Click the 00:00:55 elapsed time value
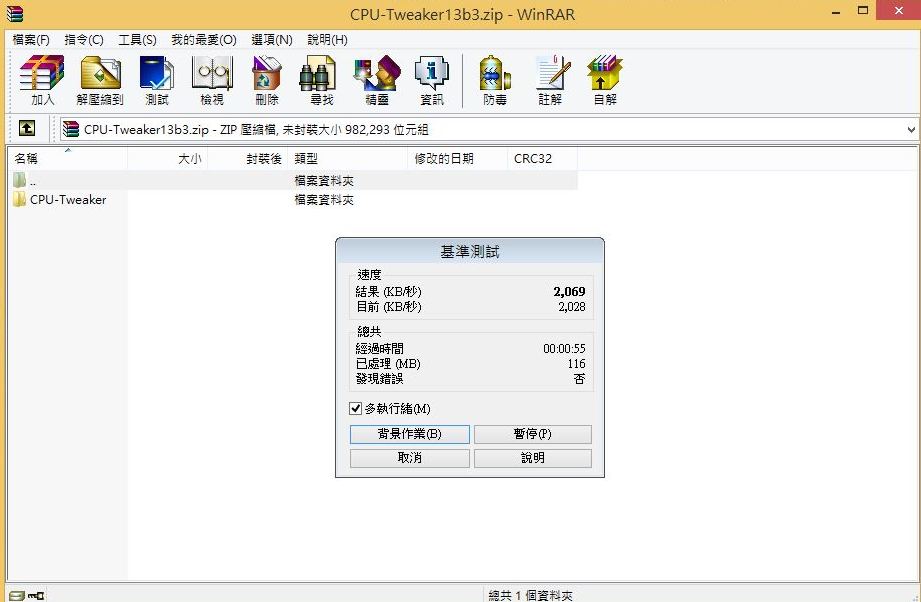 [564, 349]
